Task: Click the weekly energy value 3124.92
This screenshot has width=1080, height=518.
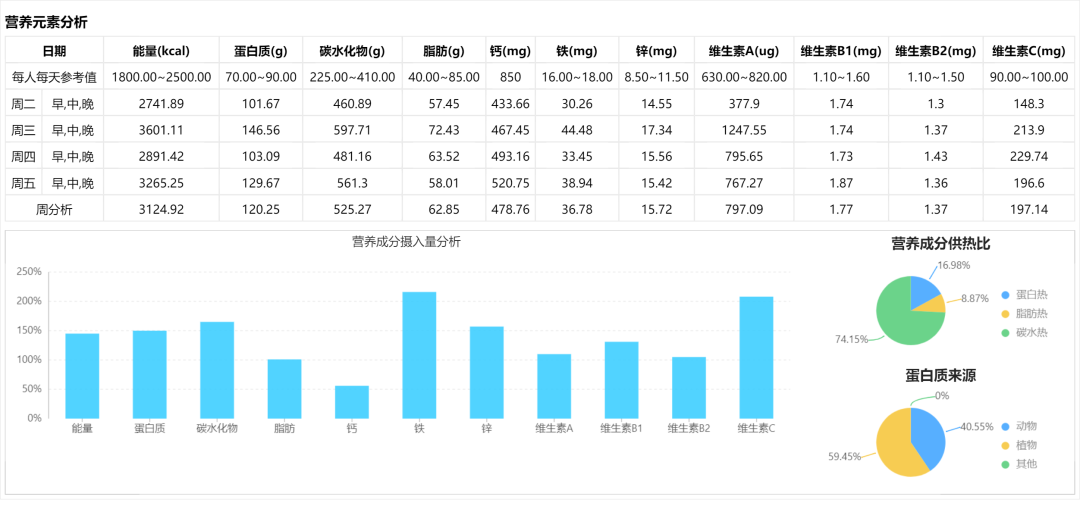Action: click(x=161, y=209)
